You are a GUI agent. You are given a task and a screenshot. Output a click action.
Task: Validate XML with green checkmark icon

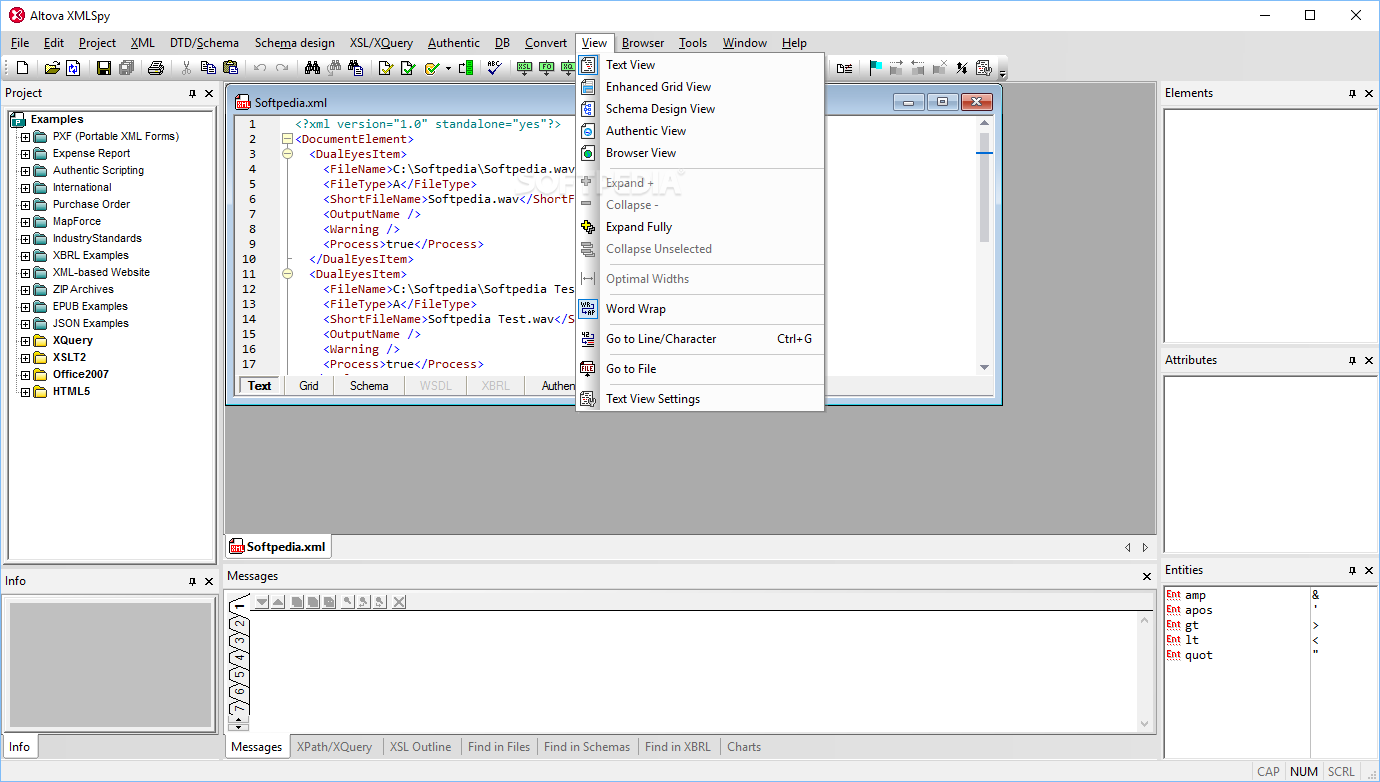(407, 68)
